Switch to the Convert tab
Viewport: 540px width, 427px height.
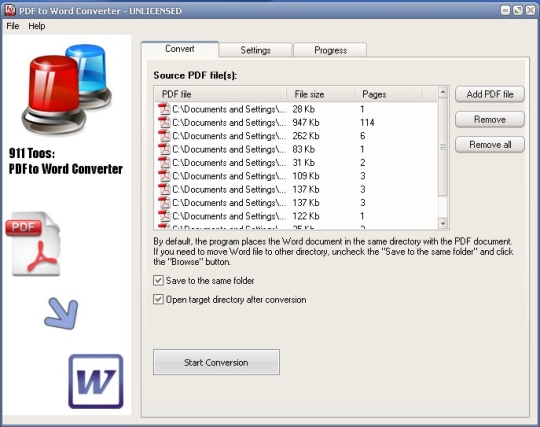(180, 49)
